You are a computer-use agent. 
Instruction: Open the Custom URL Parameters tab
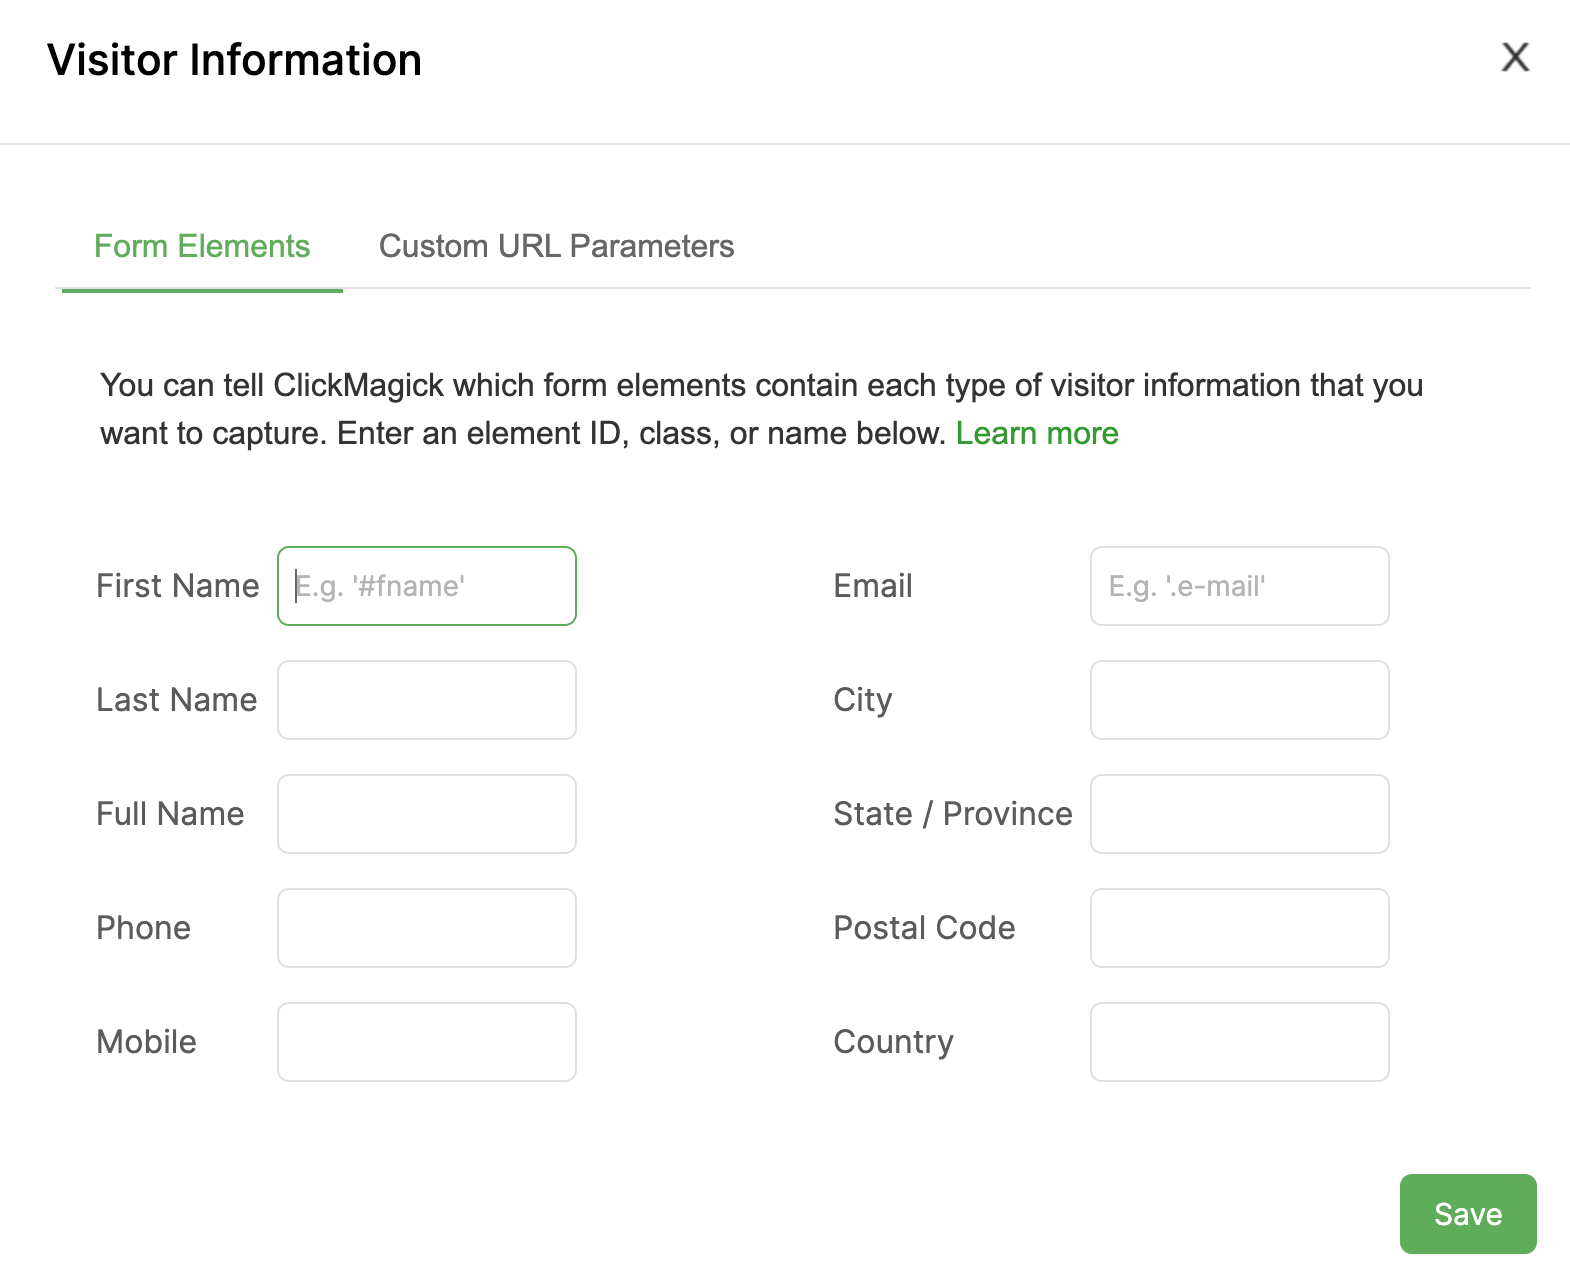[x=556, y=247]
